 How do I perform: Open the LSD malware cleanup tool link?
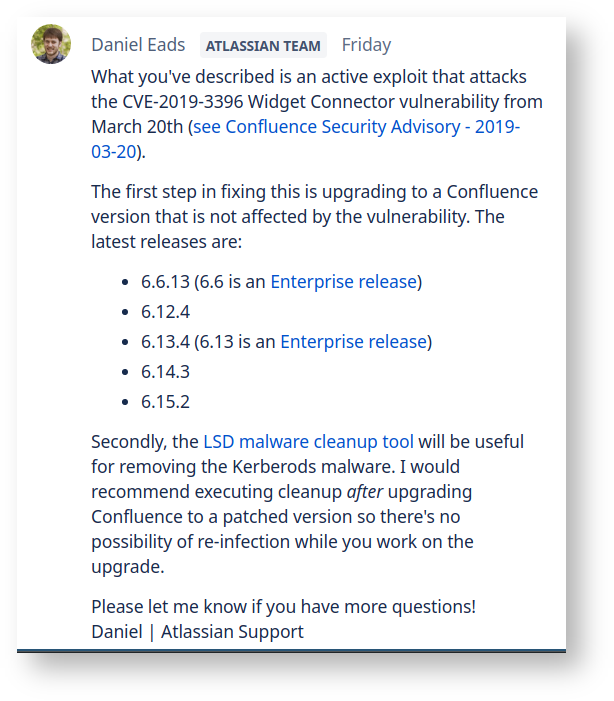point(308,442)
